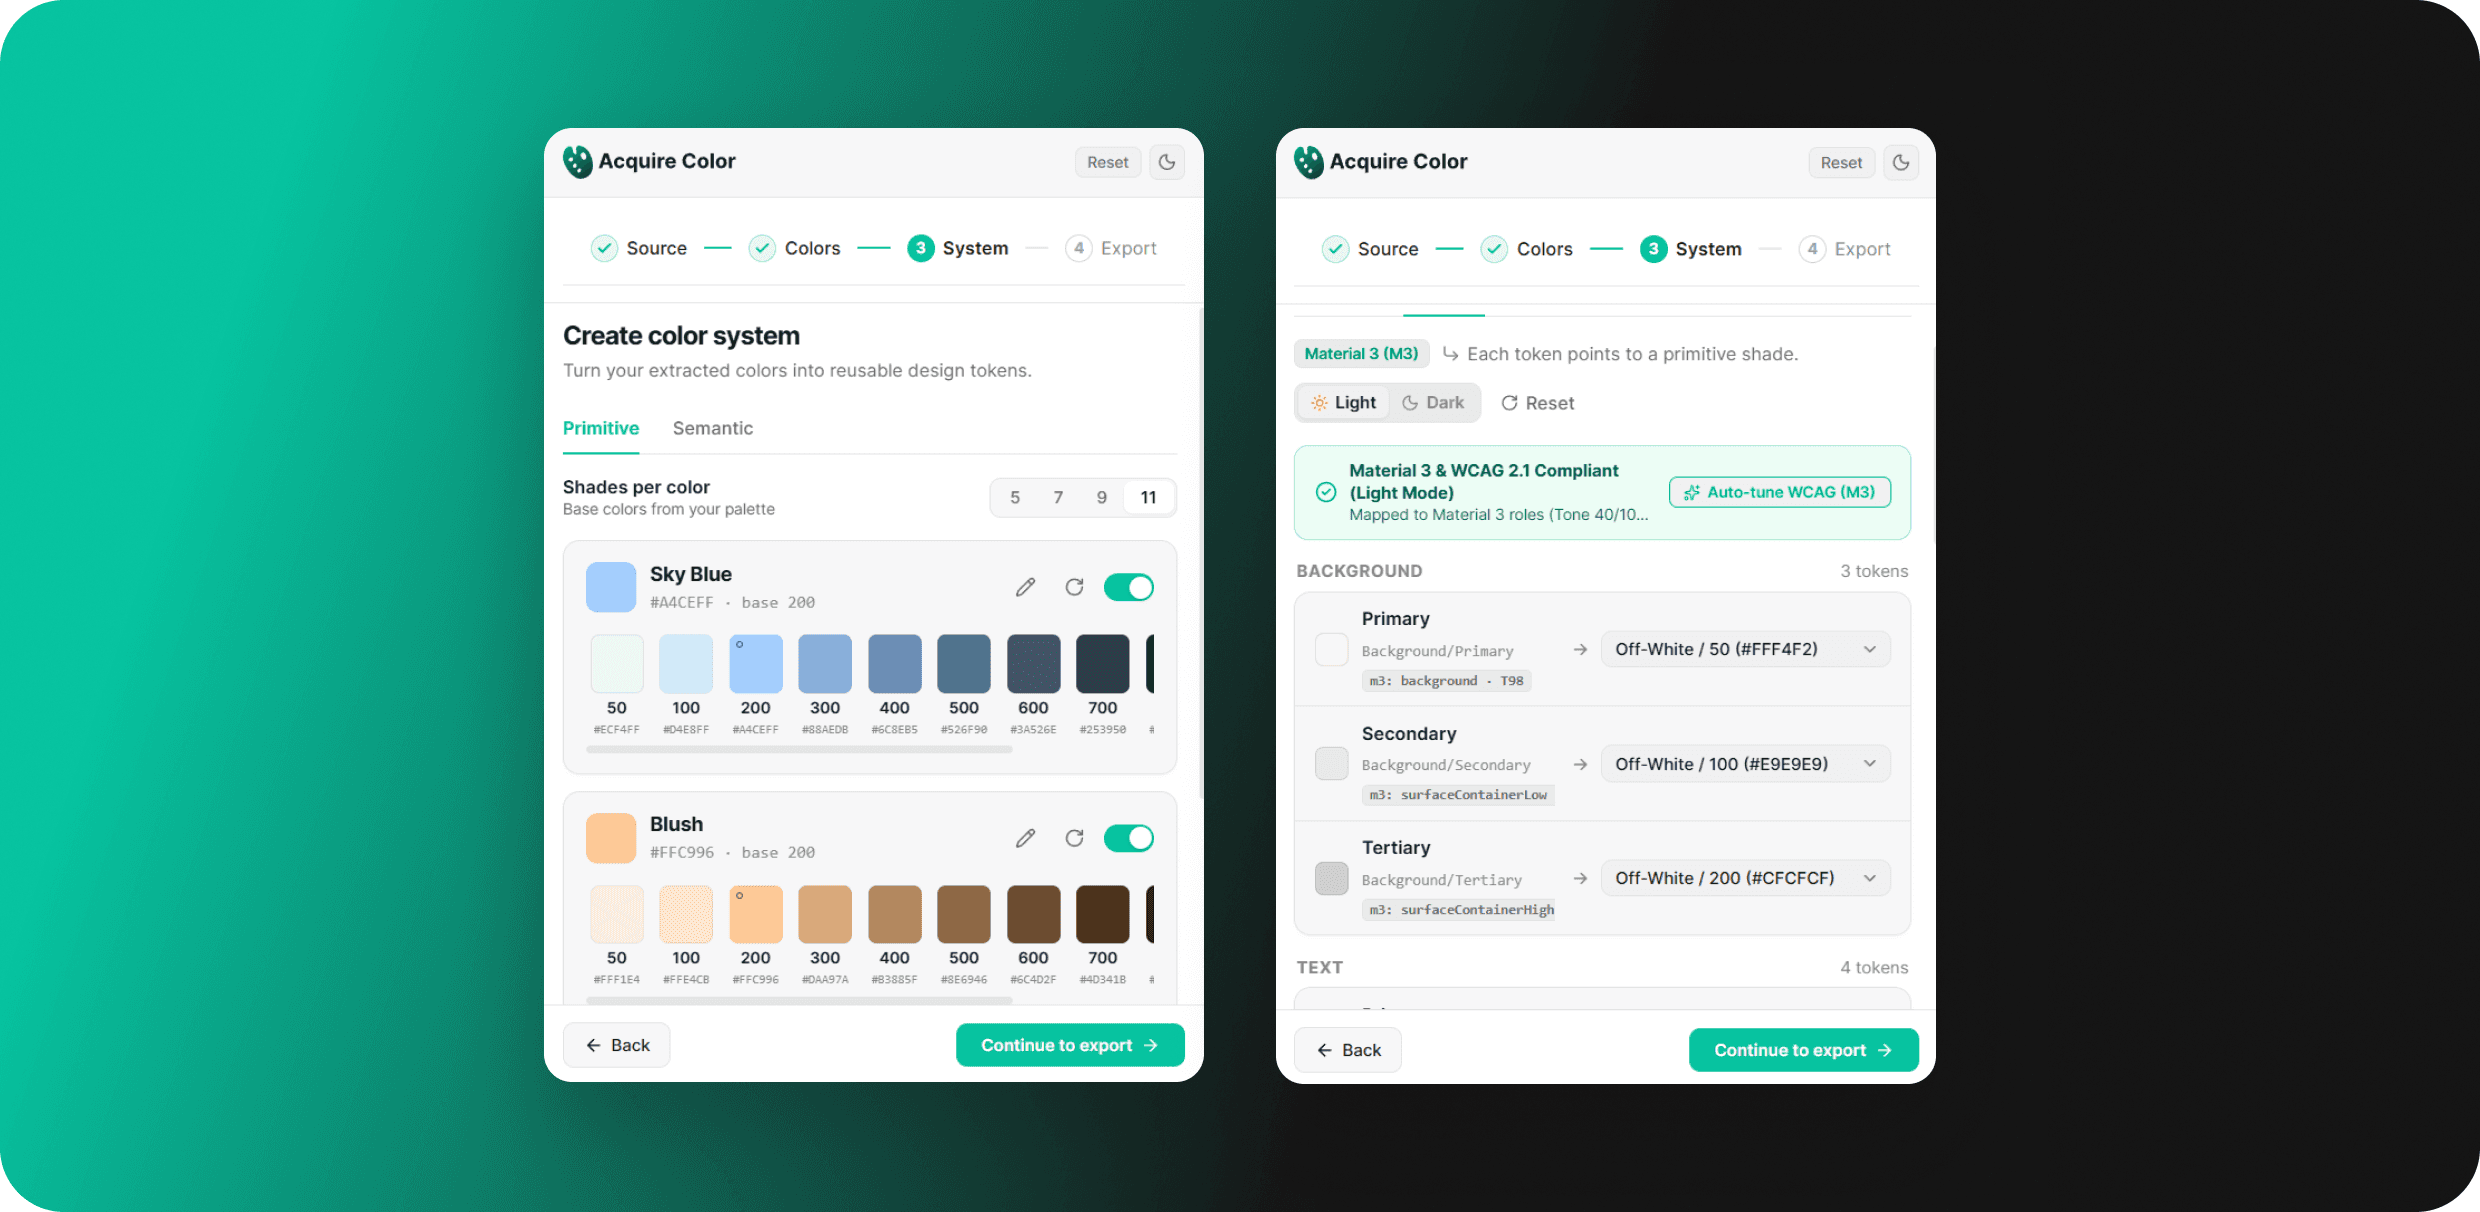Edit the Sky Blue color with pencil icon

point(1025,587)
